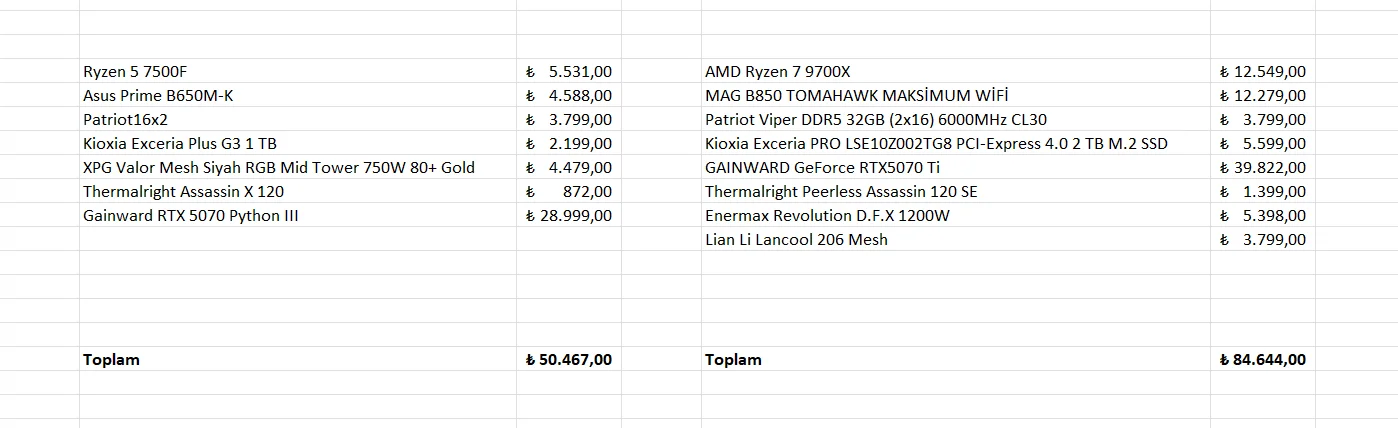
Task: Select the Asus Prime B650M-K cell
Action: (298, 95)
